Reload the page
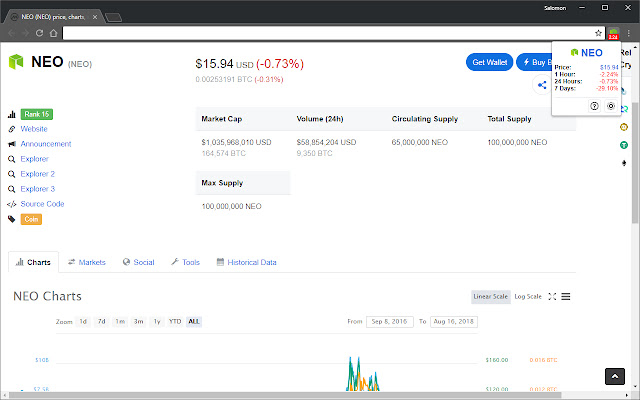The height and width of the screenshot is (400, 640). [39, 33]
